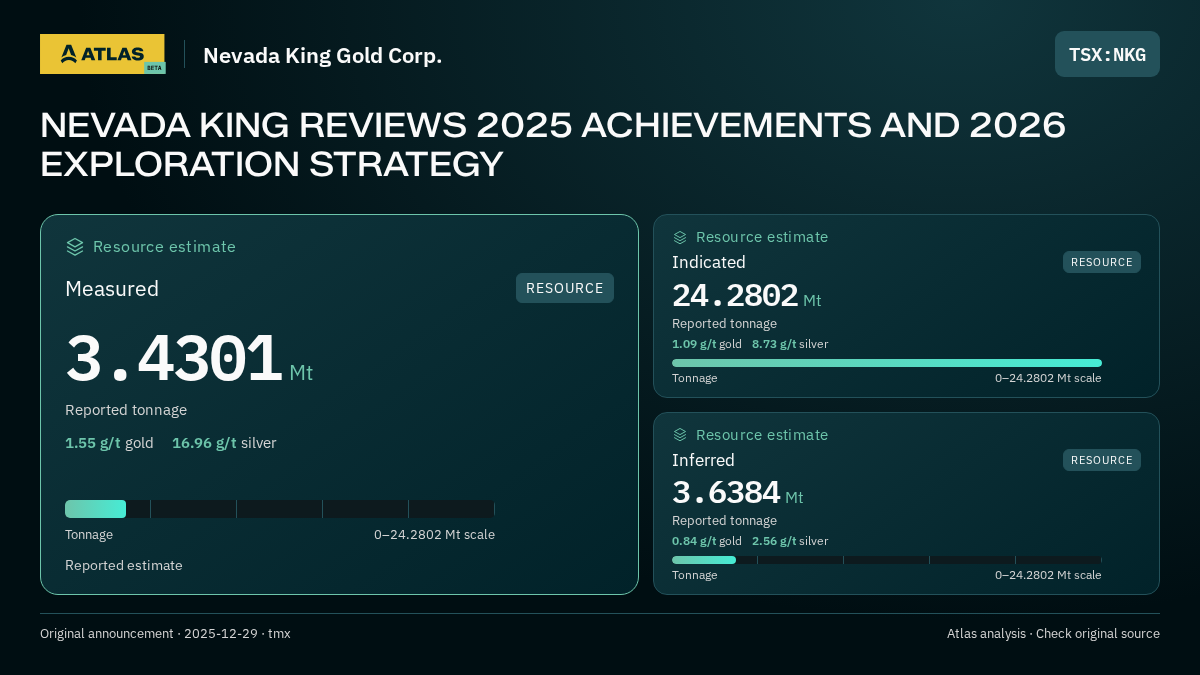Click the Atlas logo badge
The image size is (1200, 675).
(102, 54)
